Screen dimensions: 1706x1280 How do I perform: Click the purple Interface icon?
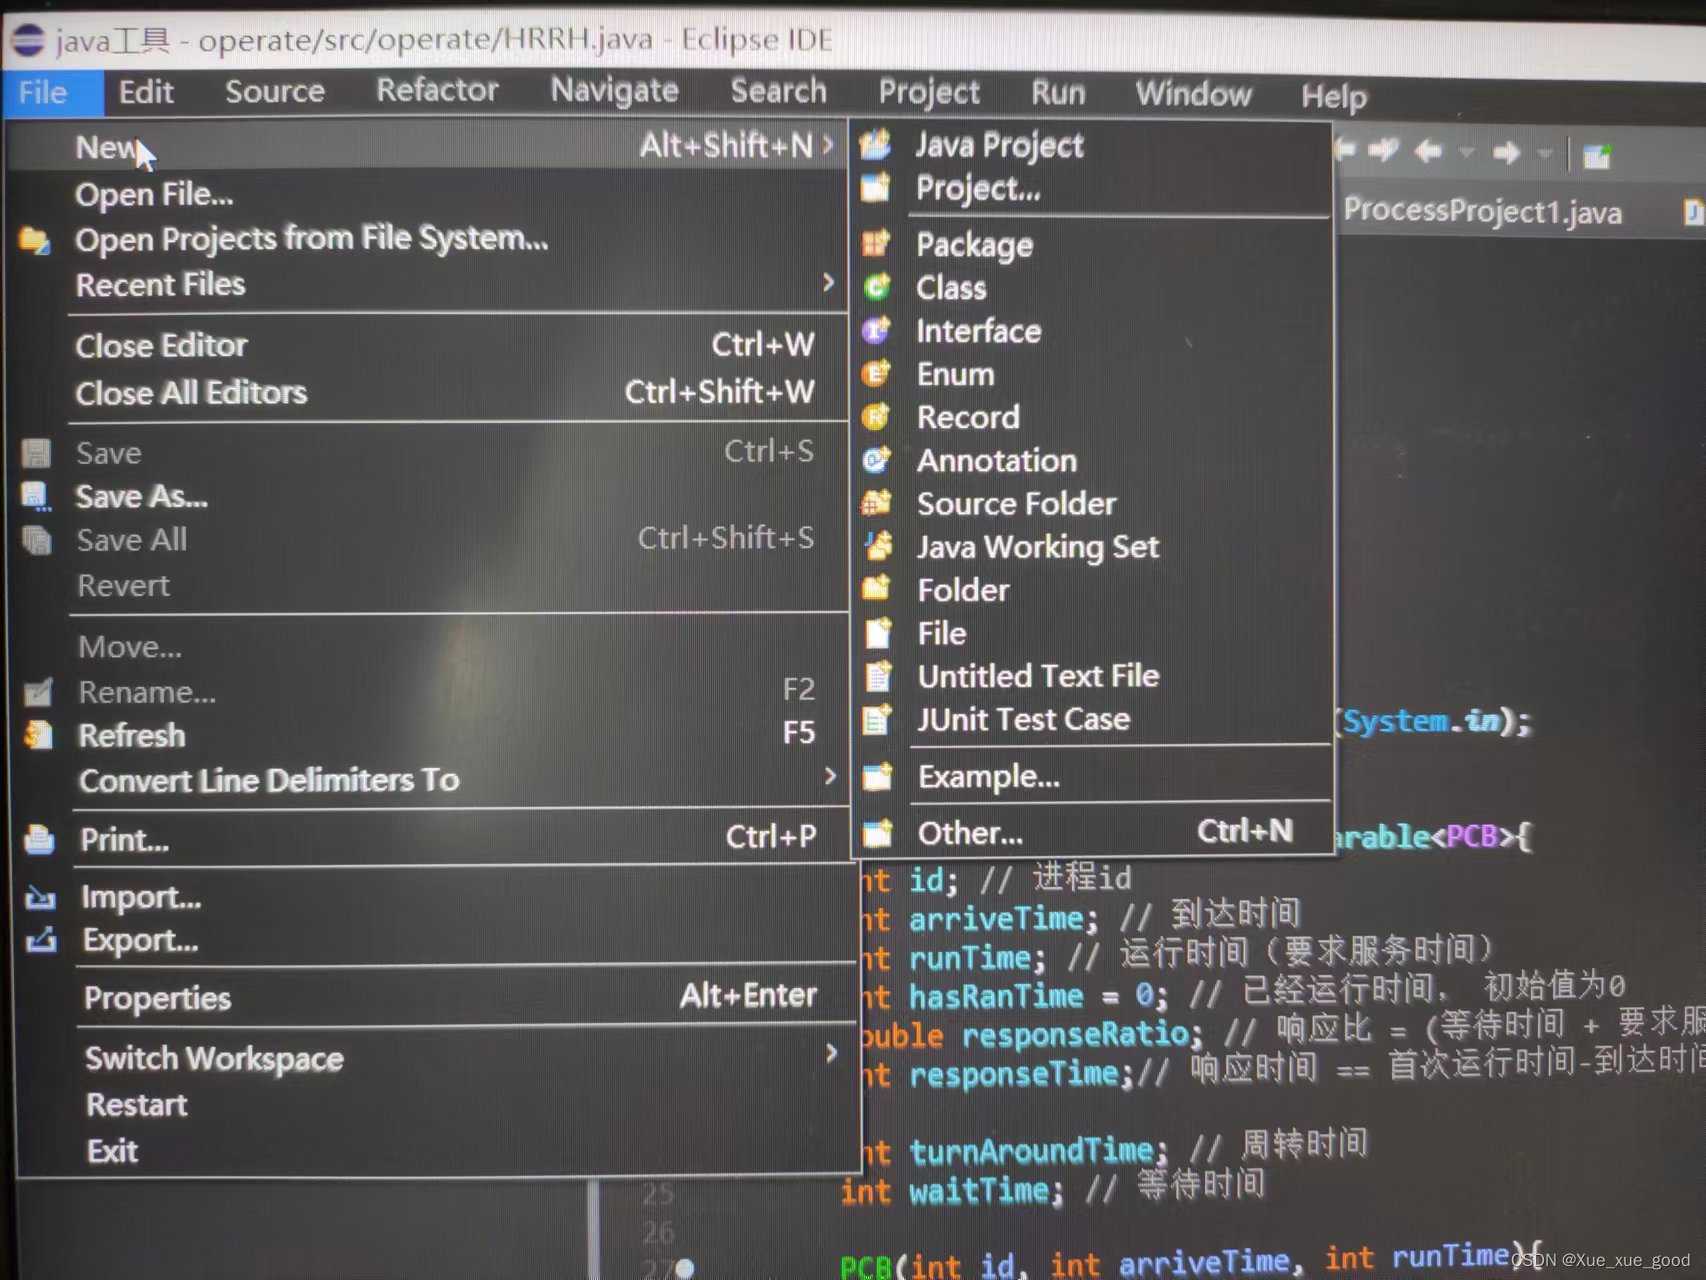[877, 330]
